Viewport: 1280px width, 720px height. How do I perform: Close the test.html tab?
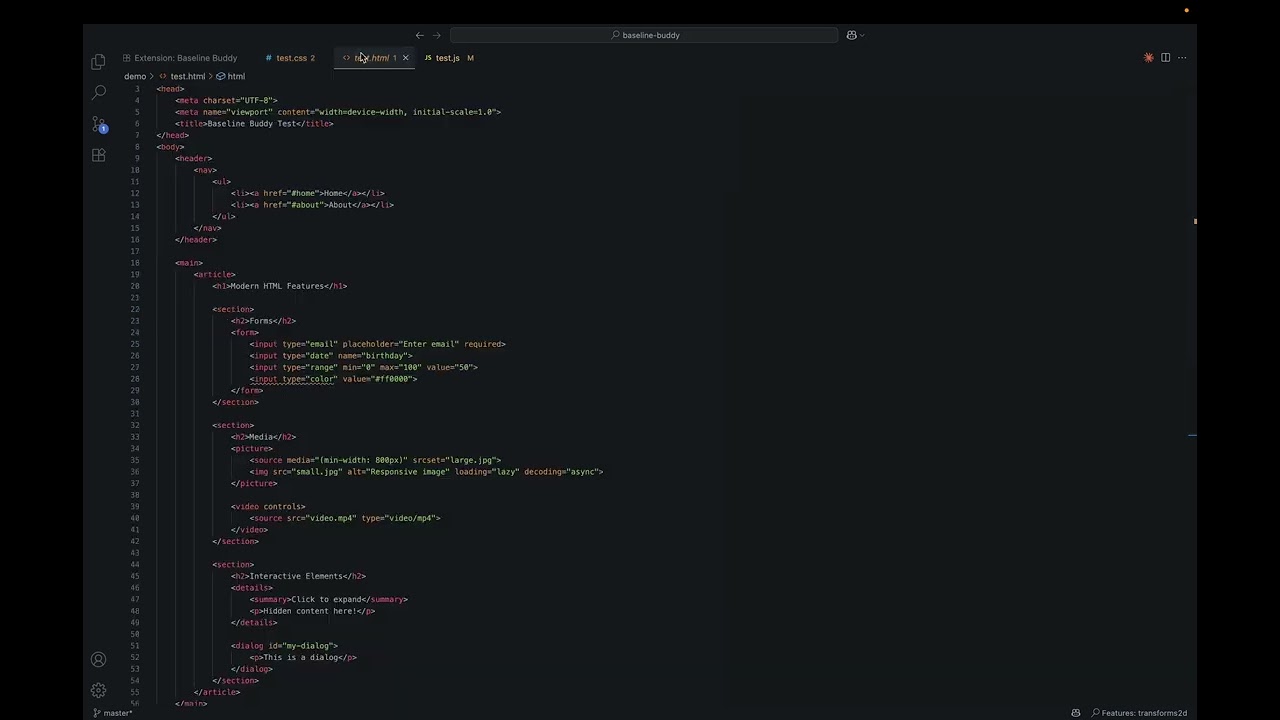[405, 58]
